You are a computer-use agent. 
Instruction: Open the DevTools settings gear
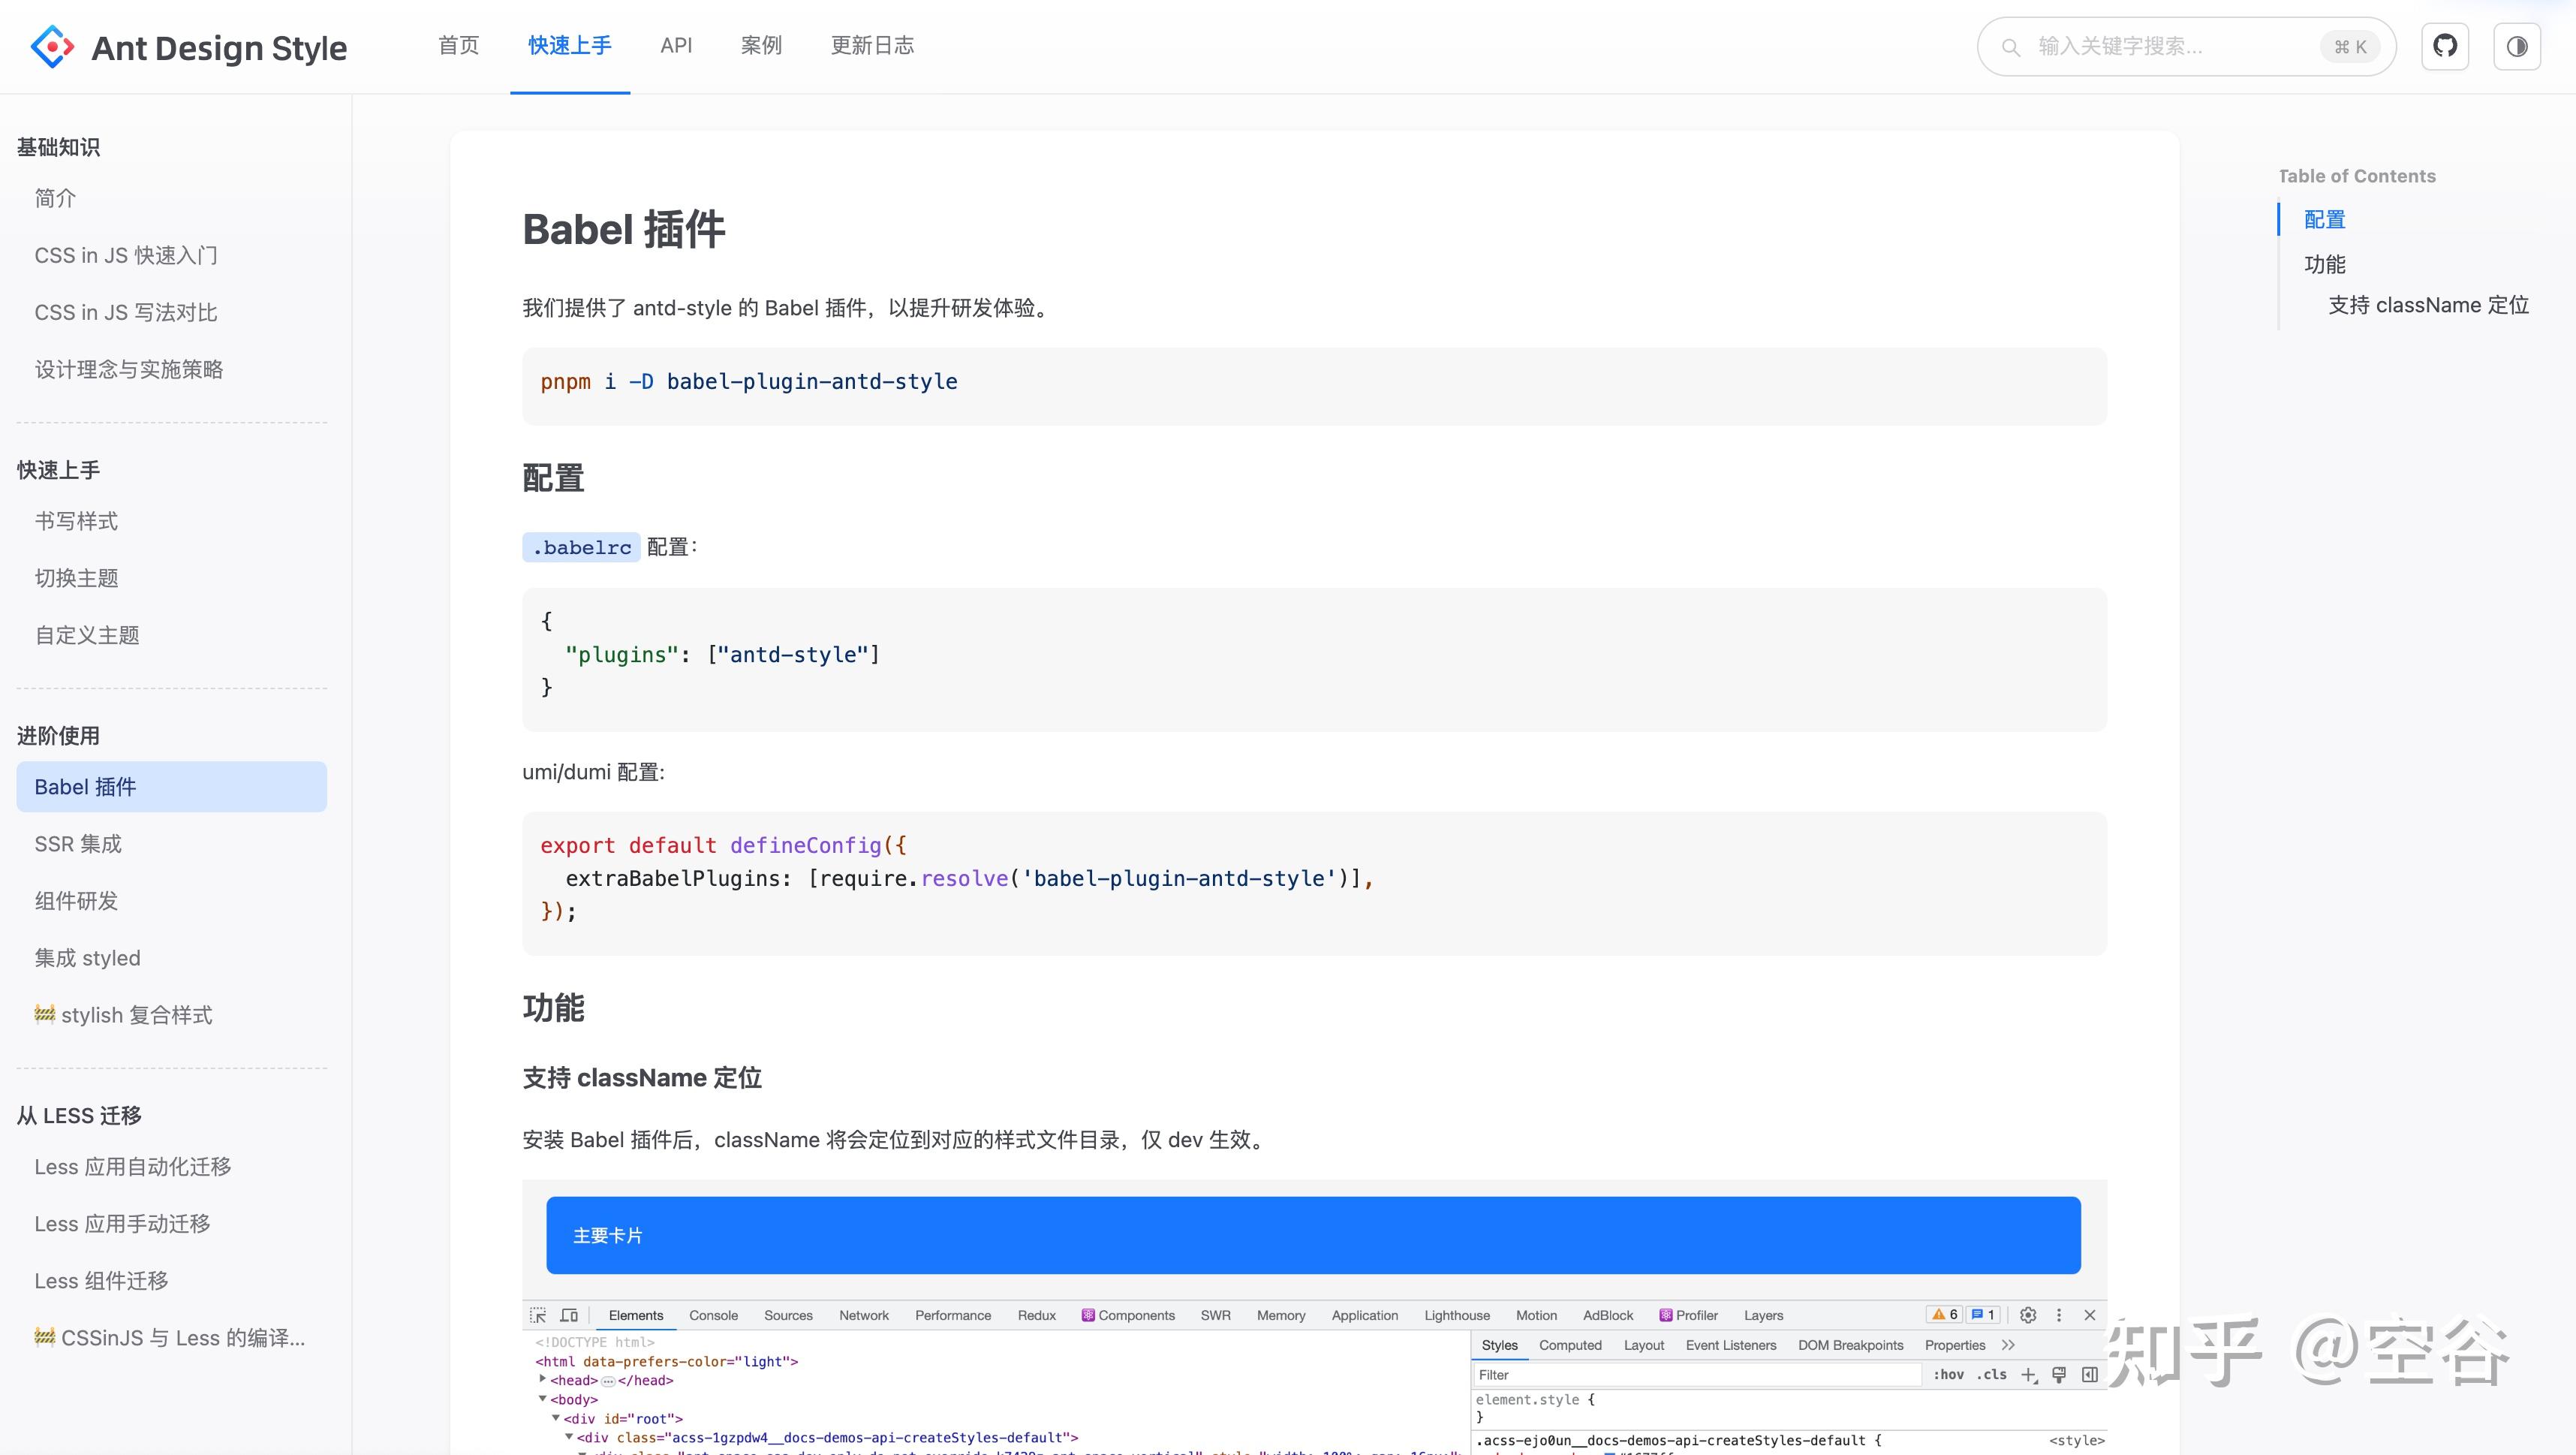(2028, 1315)
